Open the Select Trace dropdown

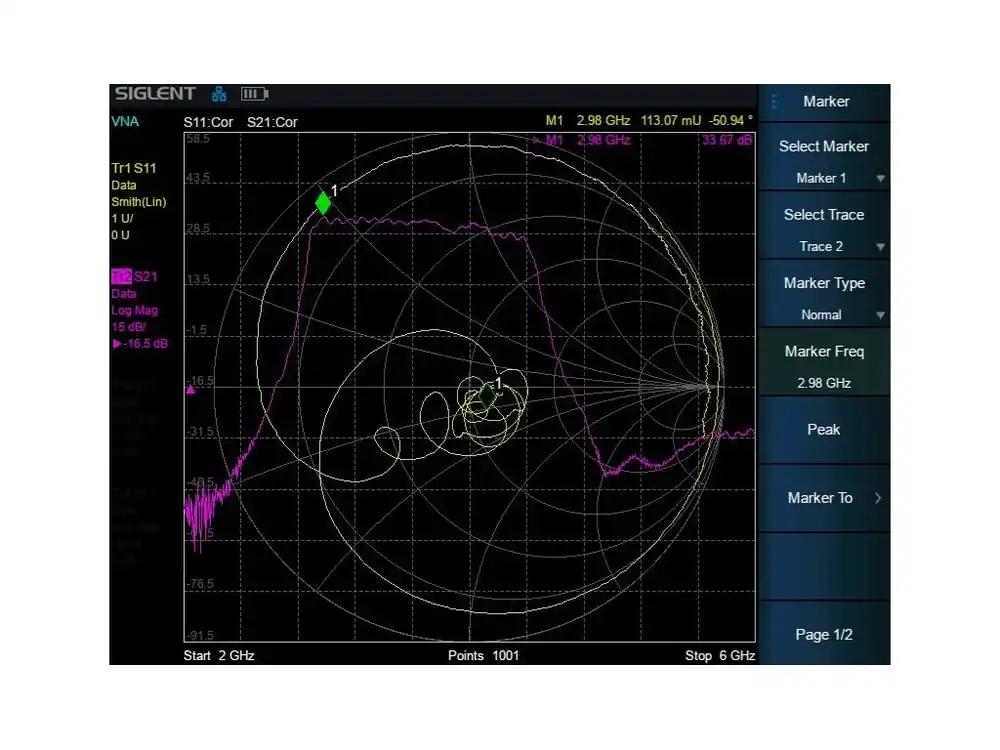824,230
